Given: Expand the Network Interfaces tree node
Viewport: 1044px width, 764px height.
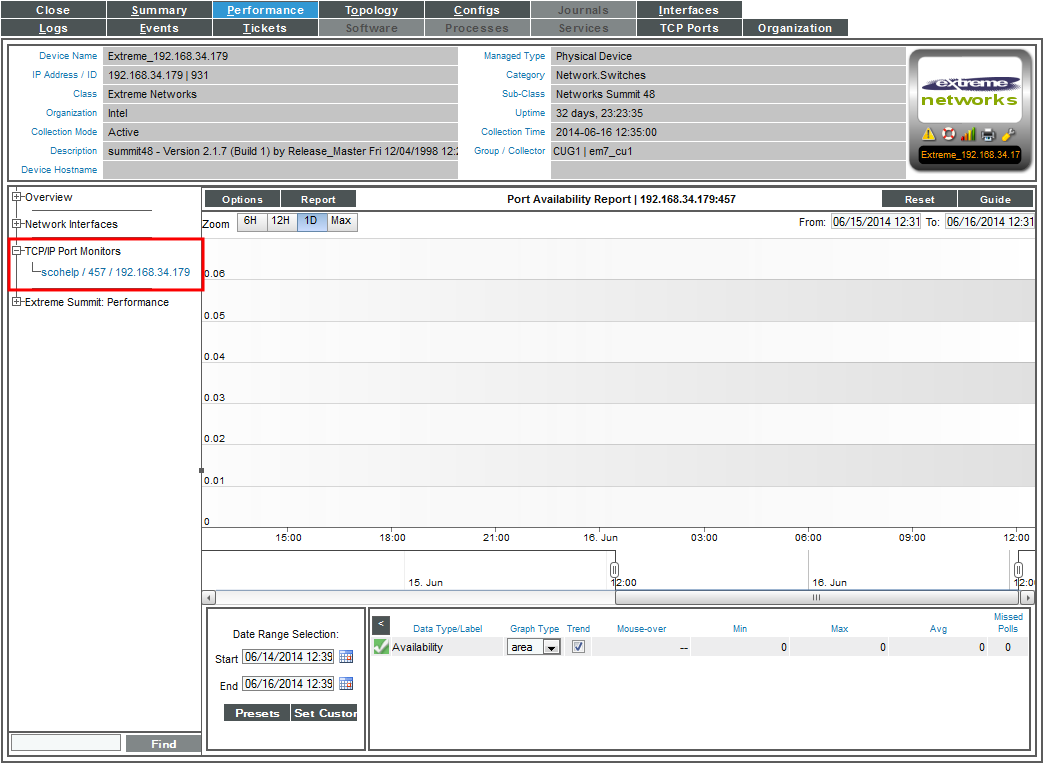Looking at the screenshot, I should 17,224.
